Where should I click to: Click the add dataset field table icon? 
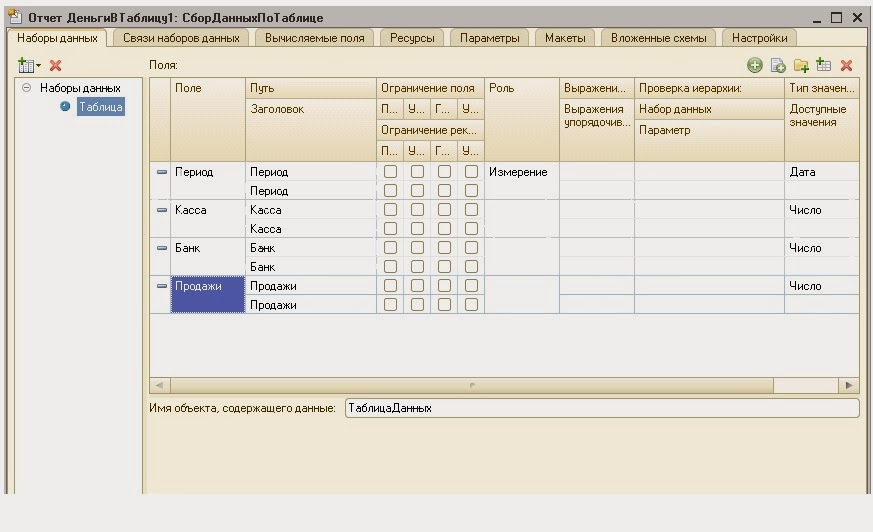pos(824,65)
